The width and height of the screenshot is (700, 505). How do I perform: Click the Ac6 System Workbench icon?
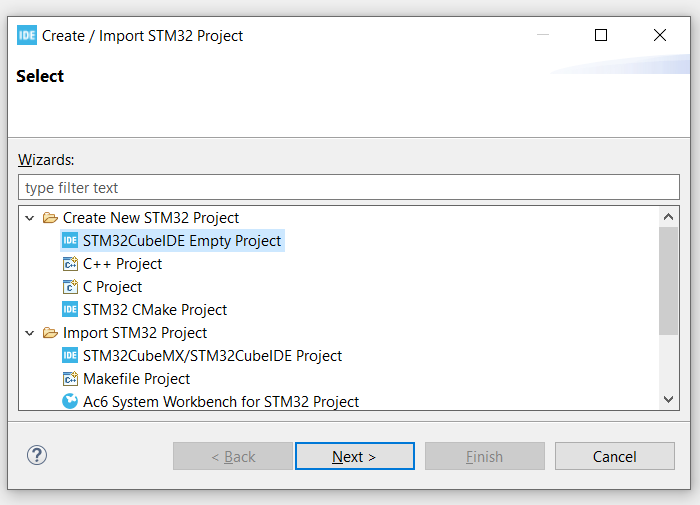70,401
